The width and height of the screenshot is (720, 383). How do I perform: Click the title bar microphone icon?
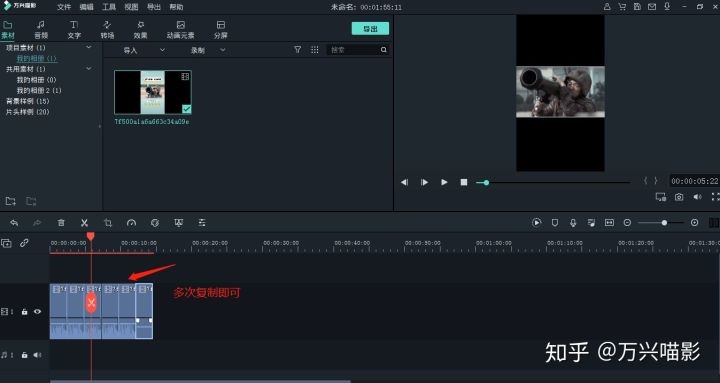(667, 6)
